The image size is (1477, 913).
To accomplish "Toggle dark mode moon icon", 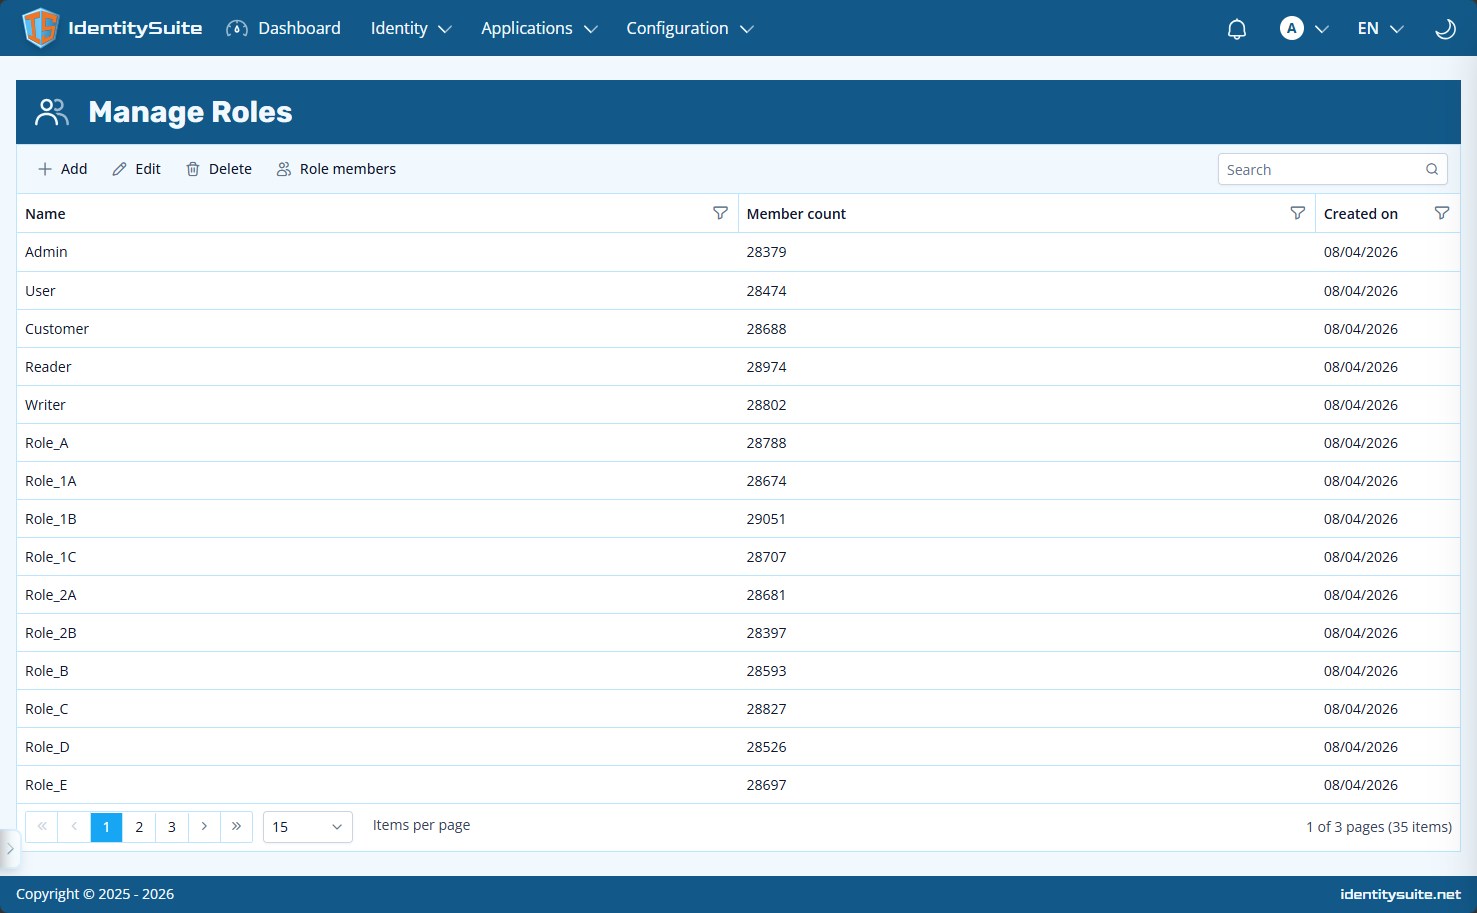I will click(1445, 29).
